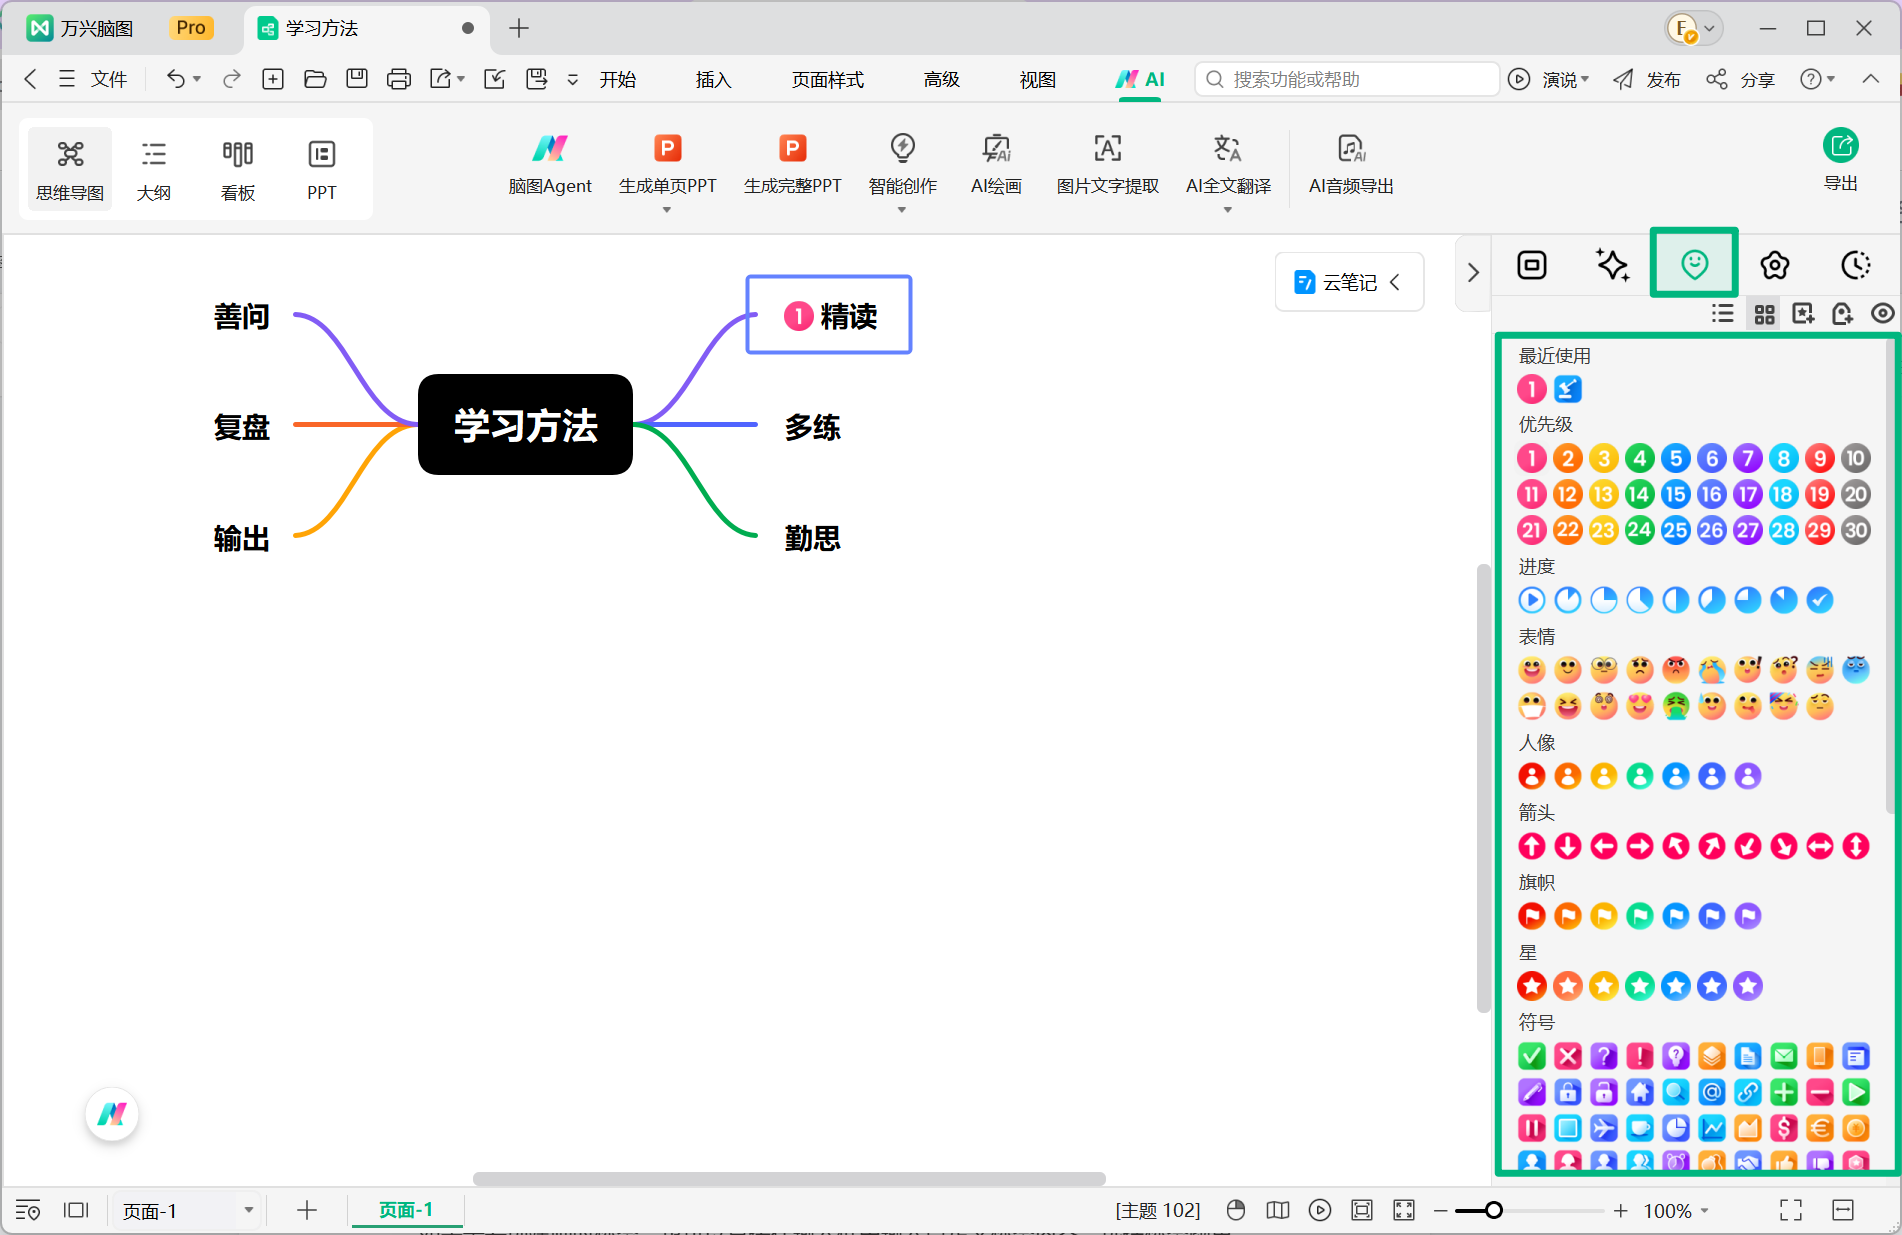This screenshot has height=1235, width=1902.
Task: Select the 精读 topic node
Action: click(829, 315)
